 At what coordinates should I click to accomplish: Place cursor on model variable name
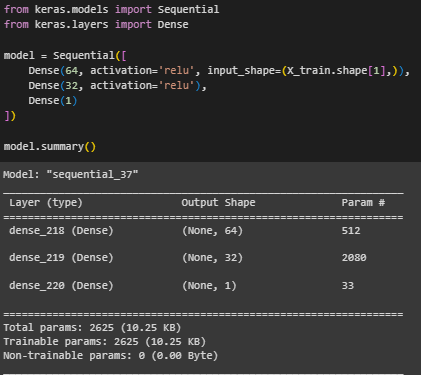click(x=19, y=55)
